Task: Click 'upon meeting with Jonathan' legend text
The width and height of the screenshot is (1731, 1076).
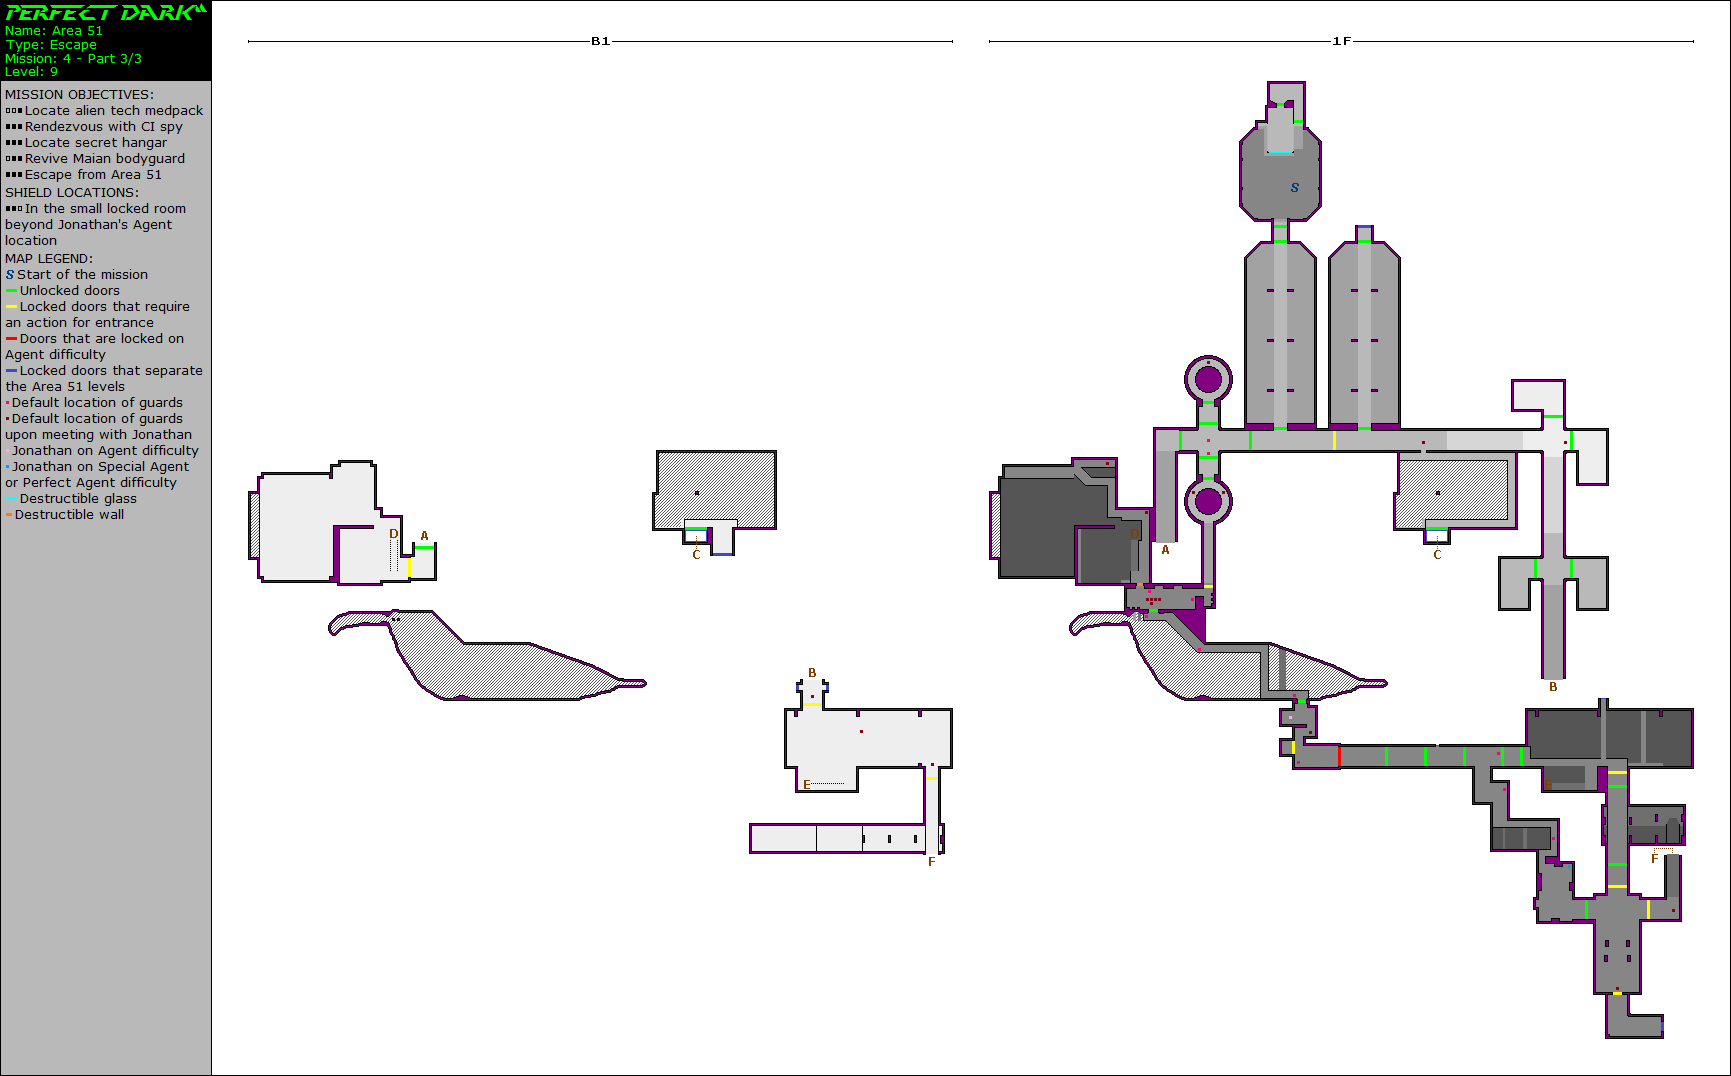Action: [98, 435]
